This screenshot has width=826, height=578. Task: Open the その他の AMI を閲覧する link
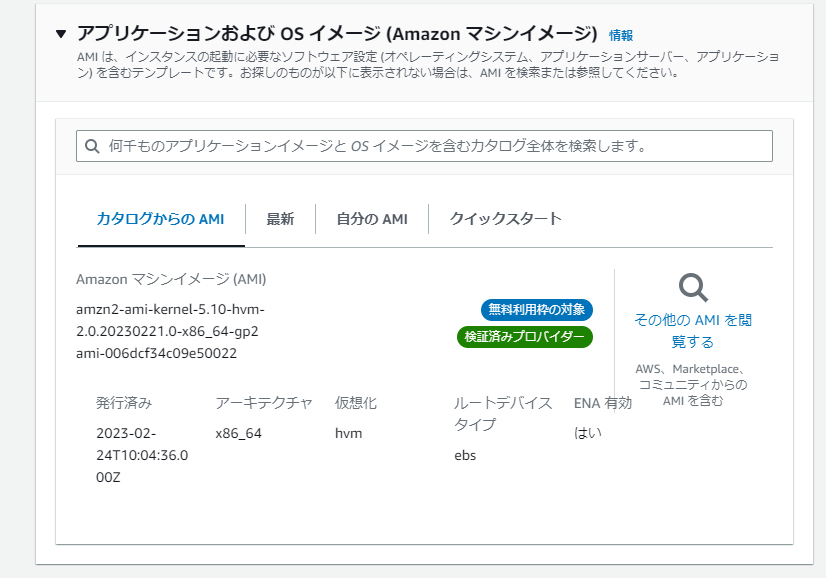pos(693,331)
